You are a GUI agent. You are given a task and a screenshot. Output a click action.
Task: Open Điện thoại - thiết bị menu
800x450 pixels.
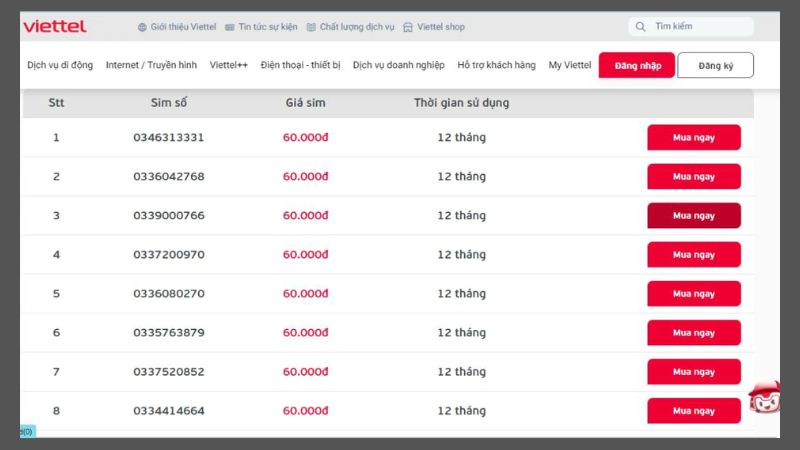(x=301, y=65)
